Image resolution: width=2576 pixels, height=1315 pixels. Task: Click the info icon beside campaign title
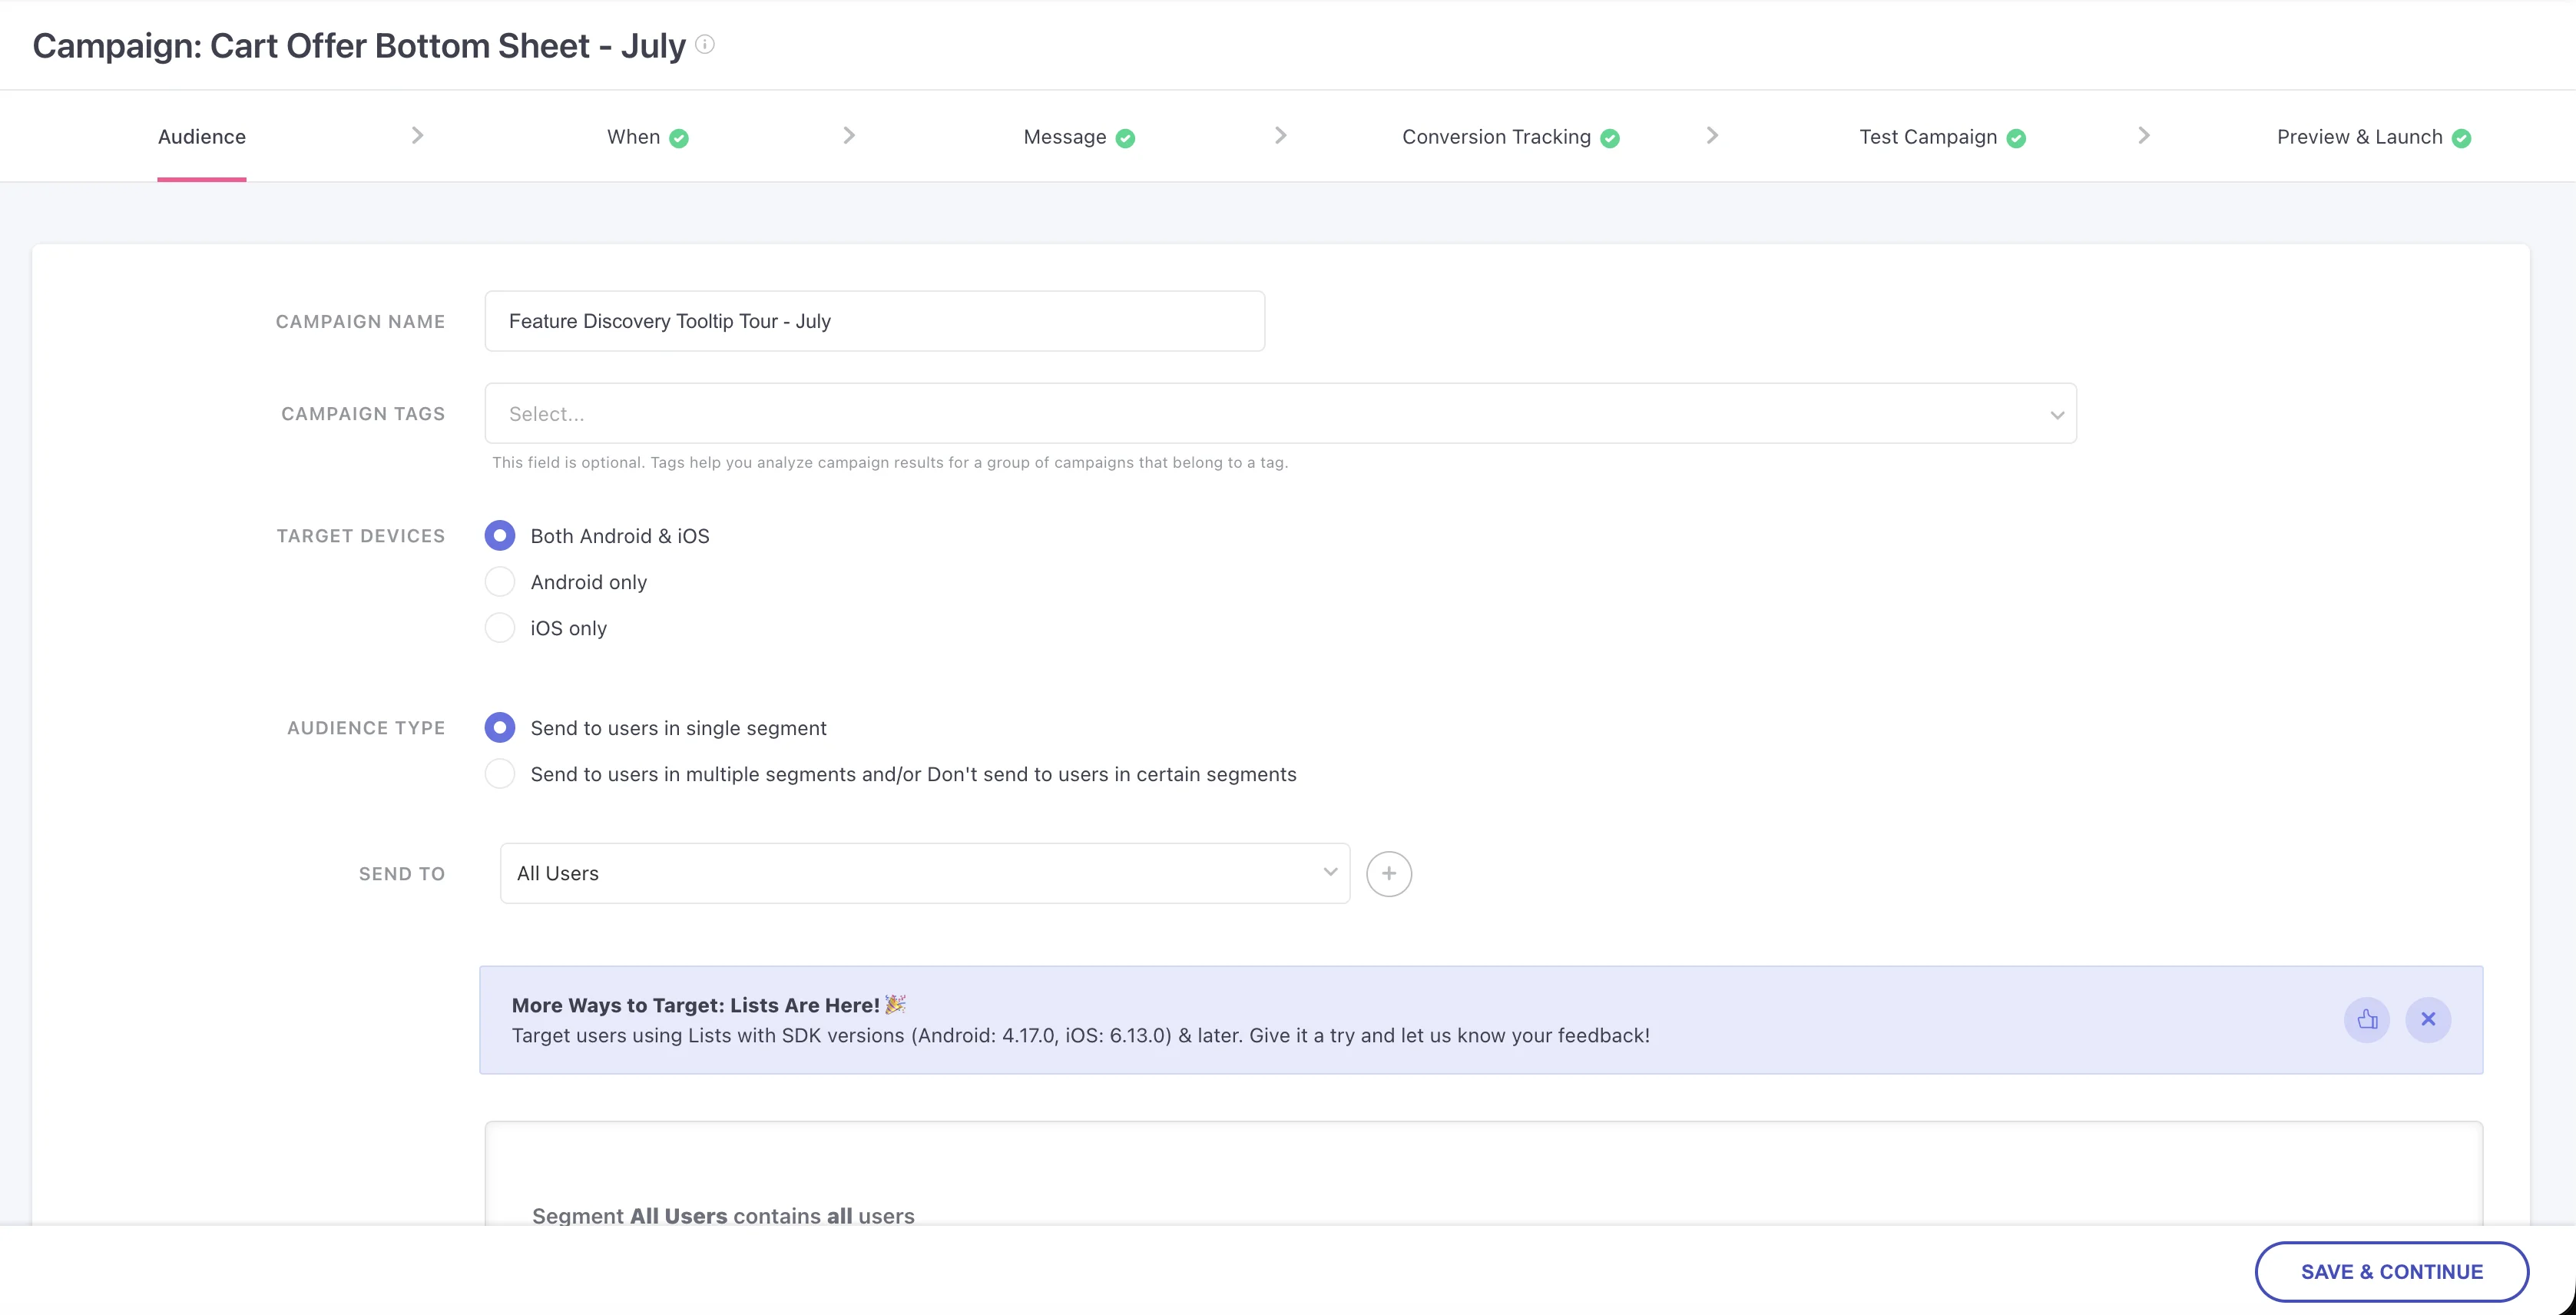pyautogui.click(x=705, y=44)
